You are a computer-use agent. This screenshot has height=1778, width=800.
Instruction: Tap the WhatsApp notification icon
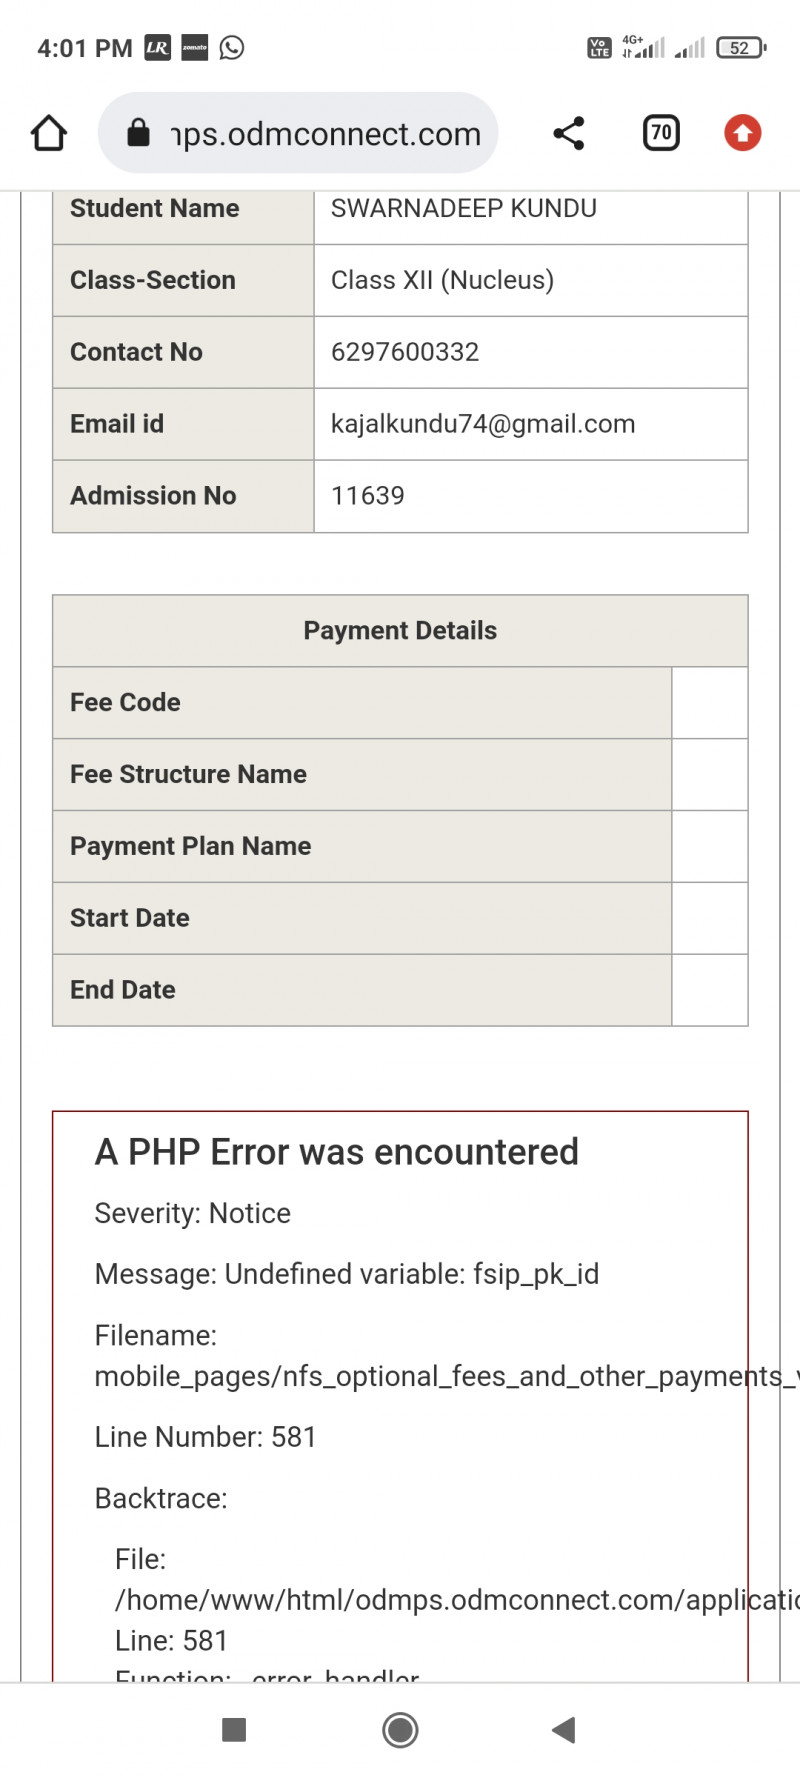232,47
